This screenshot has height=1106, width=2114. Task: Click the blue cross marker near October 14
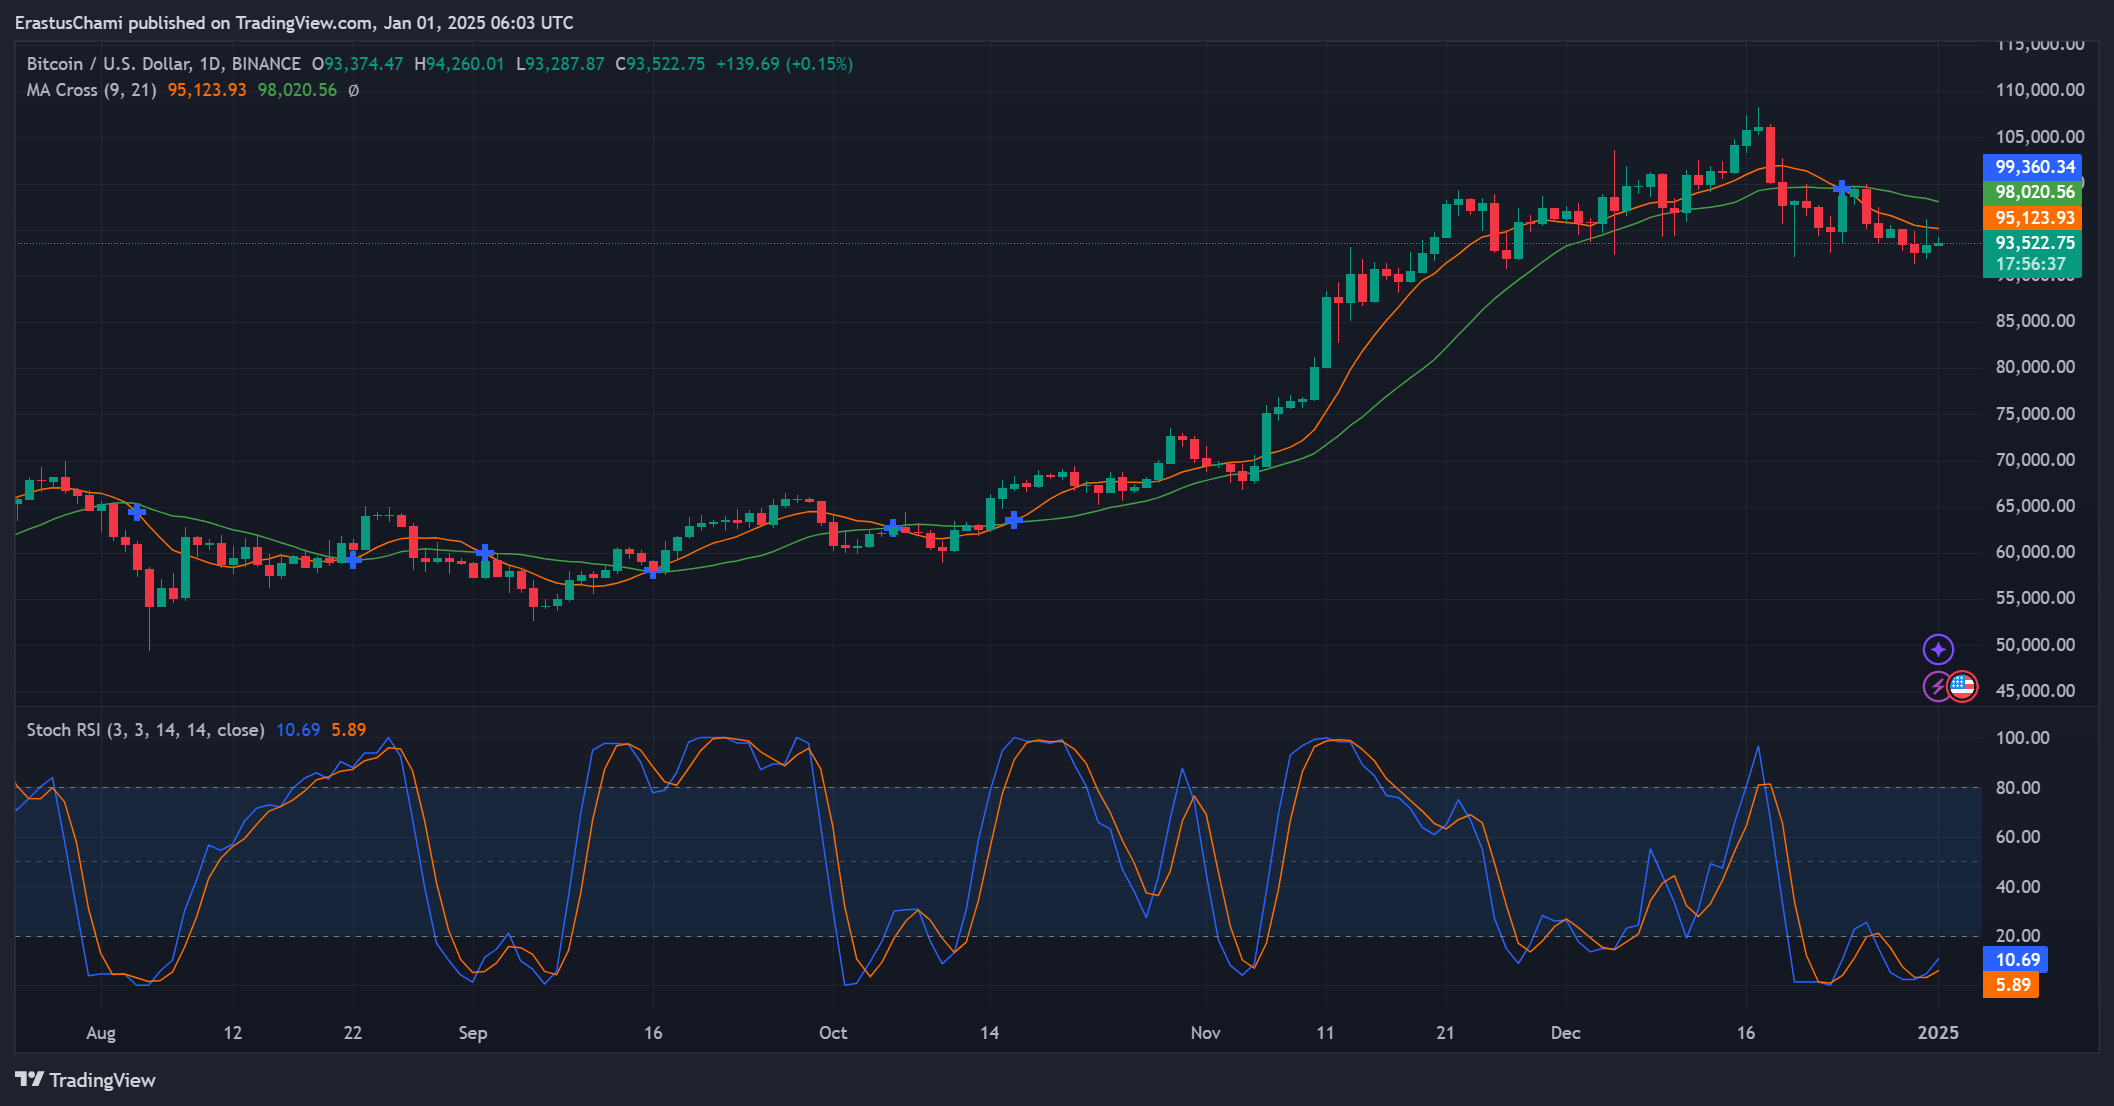[x=1014, y=520]
